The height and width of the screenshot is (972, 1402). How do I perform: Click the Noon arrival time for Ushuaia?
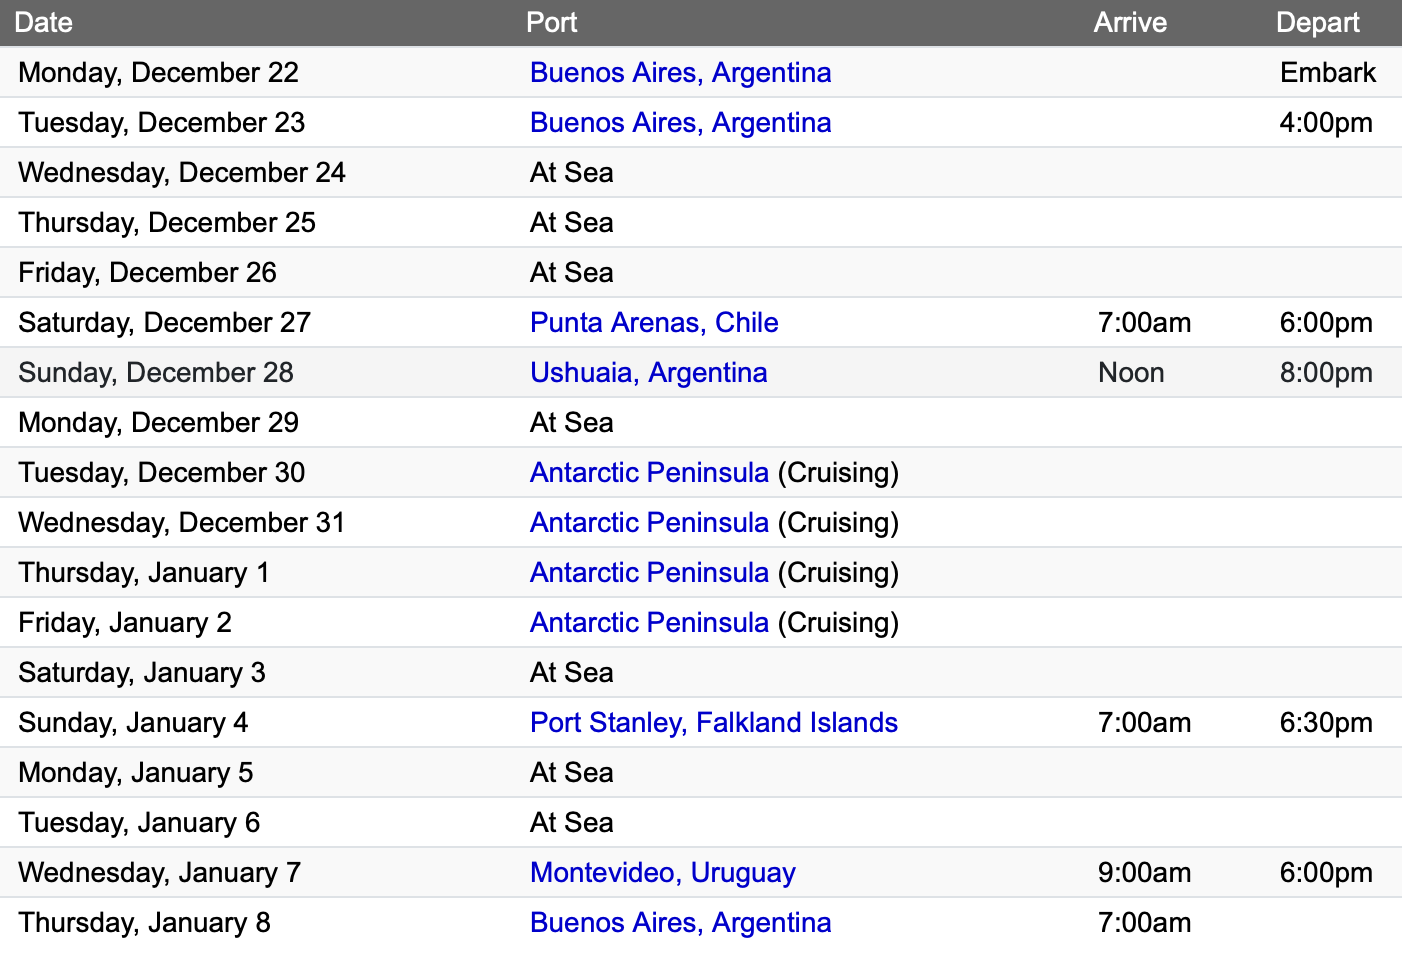1131,372
